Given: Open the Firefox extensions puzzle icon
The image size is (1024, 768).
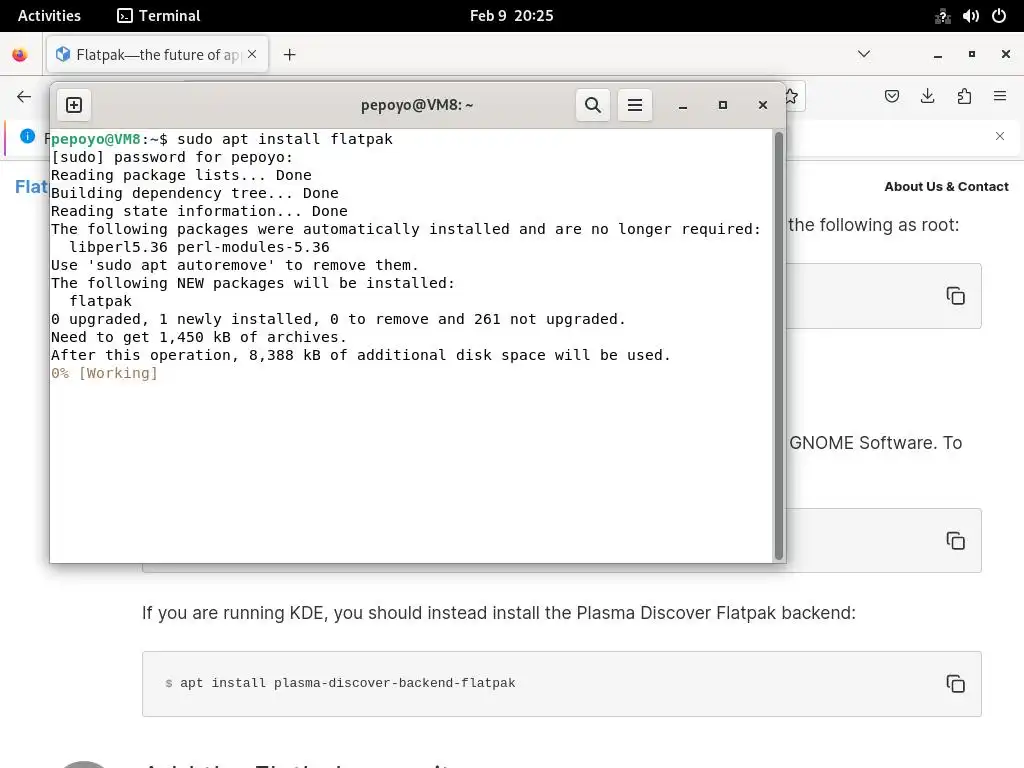Looking at the screenshot, I should [x=964, y=97].
